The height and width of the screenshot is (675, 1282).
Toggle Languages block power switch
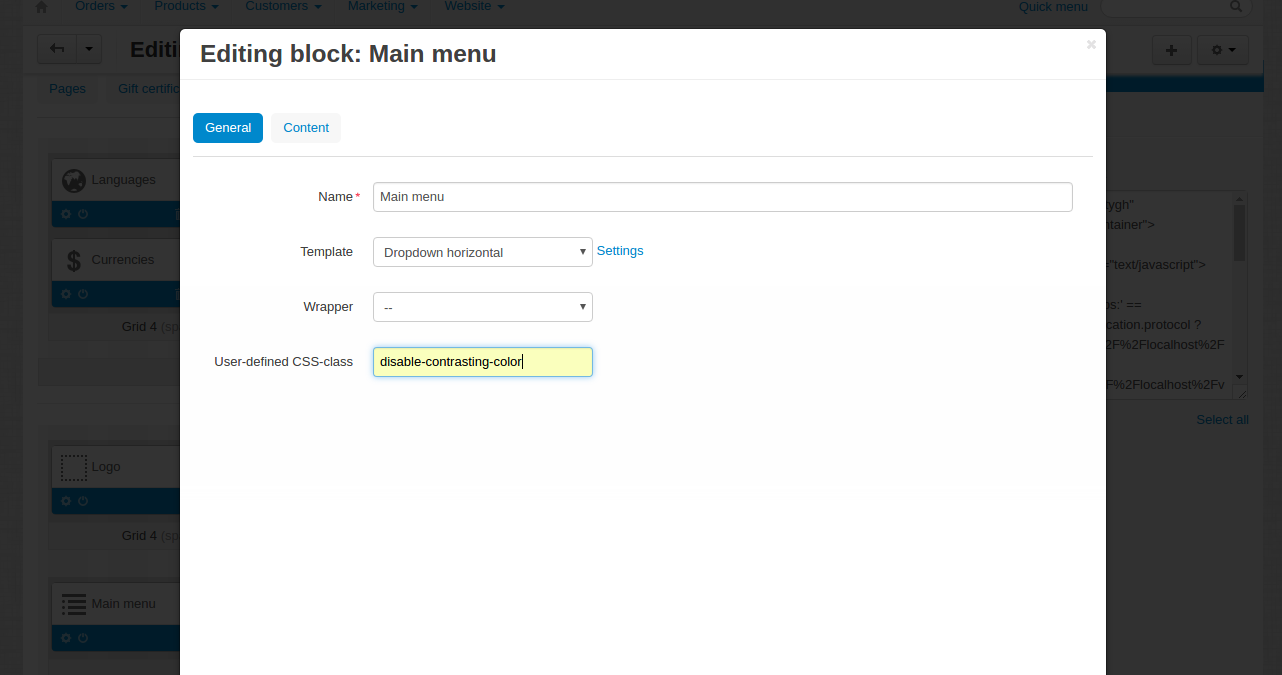tap(83, 213)
